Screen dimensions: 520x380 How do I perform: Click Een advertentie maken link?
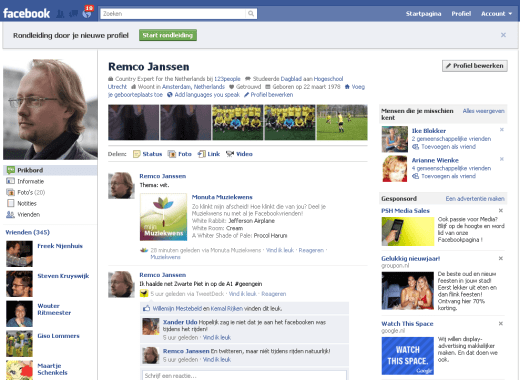pyautogui.click(x=475, y=199)
